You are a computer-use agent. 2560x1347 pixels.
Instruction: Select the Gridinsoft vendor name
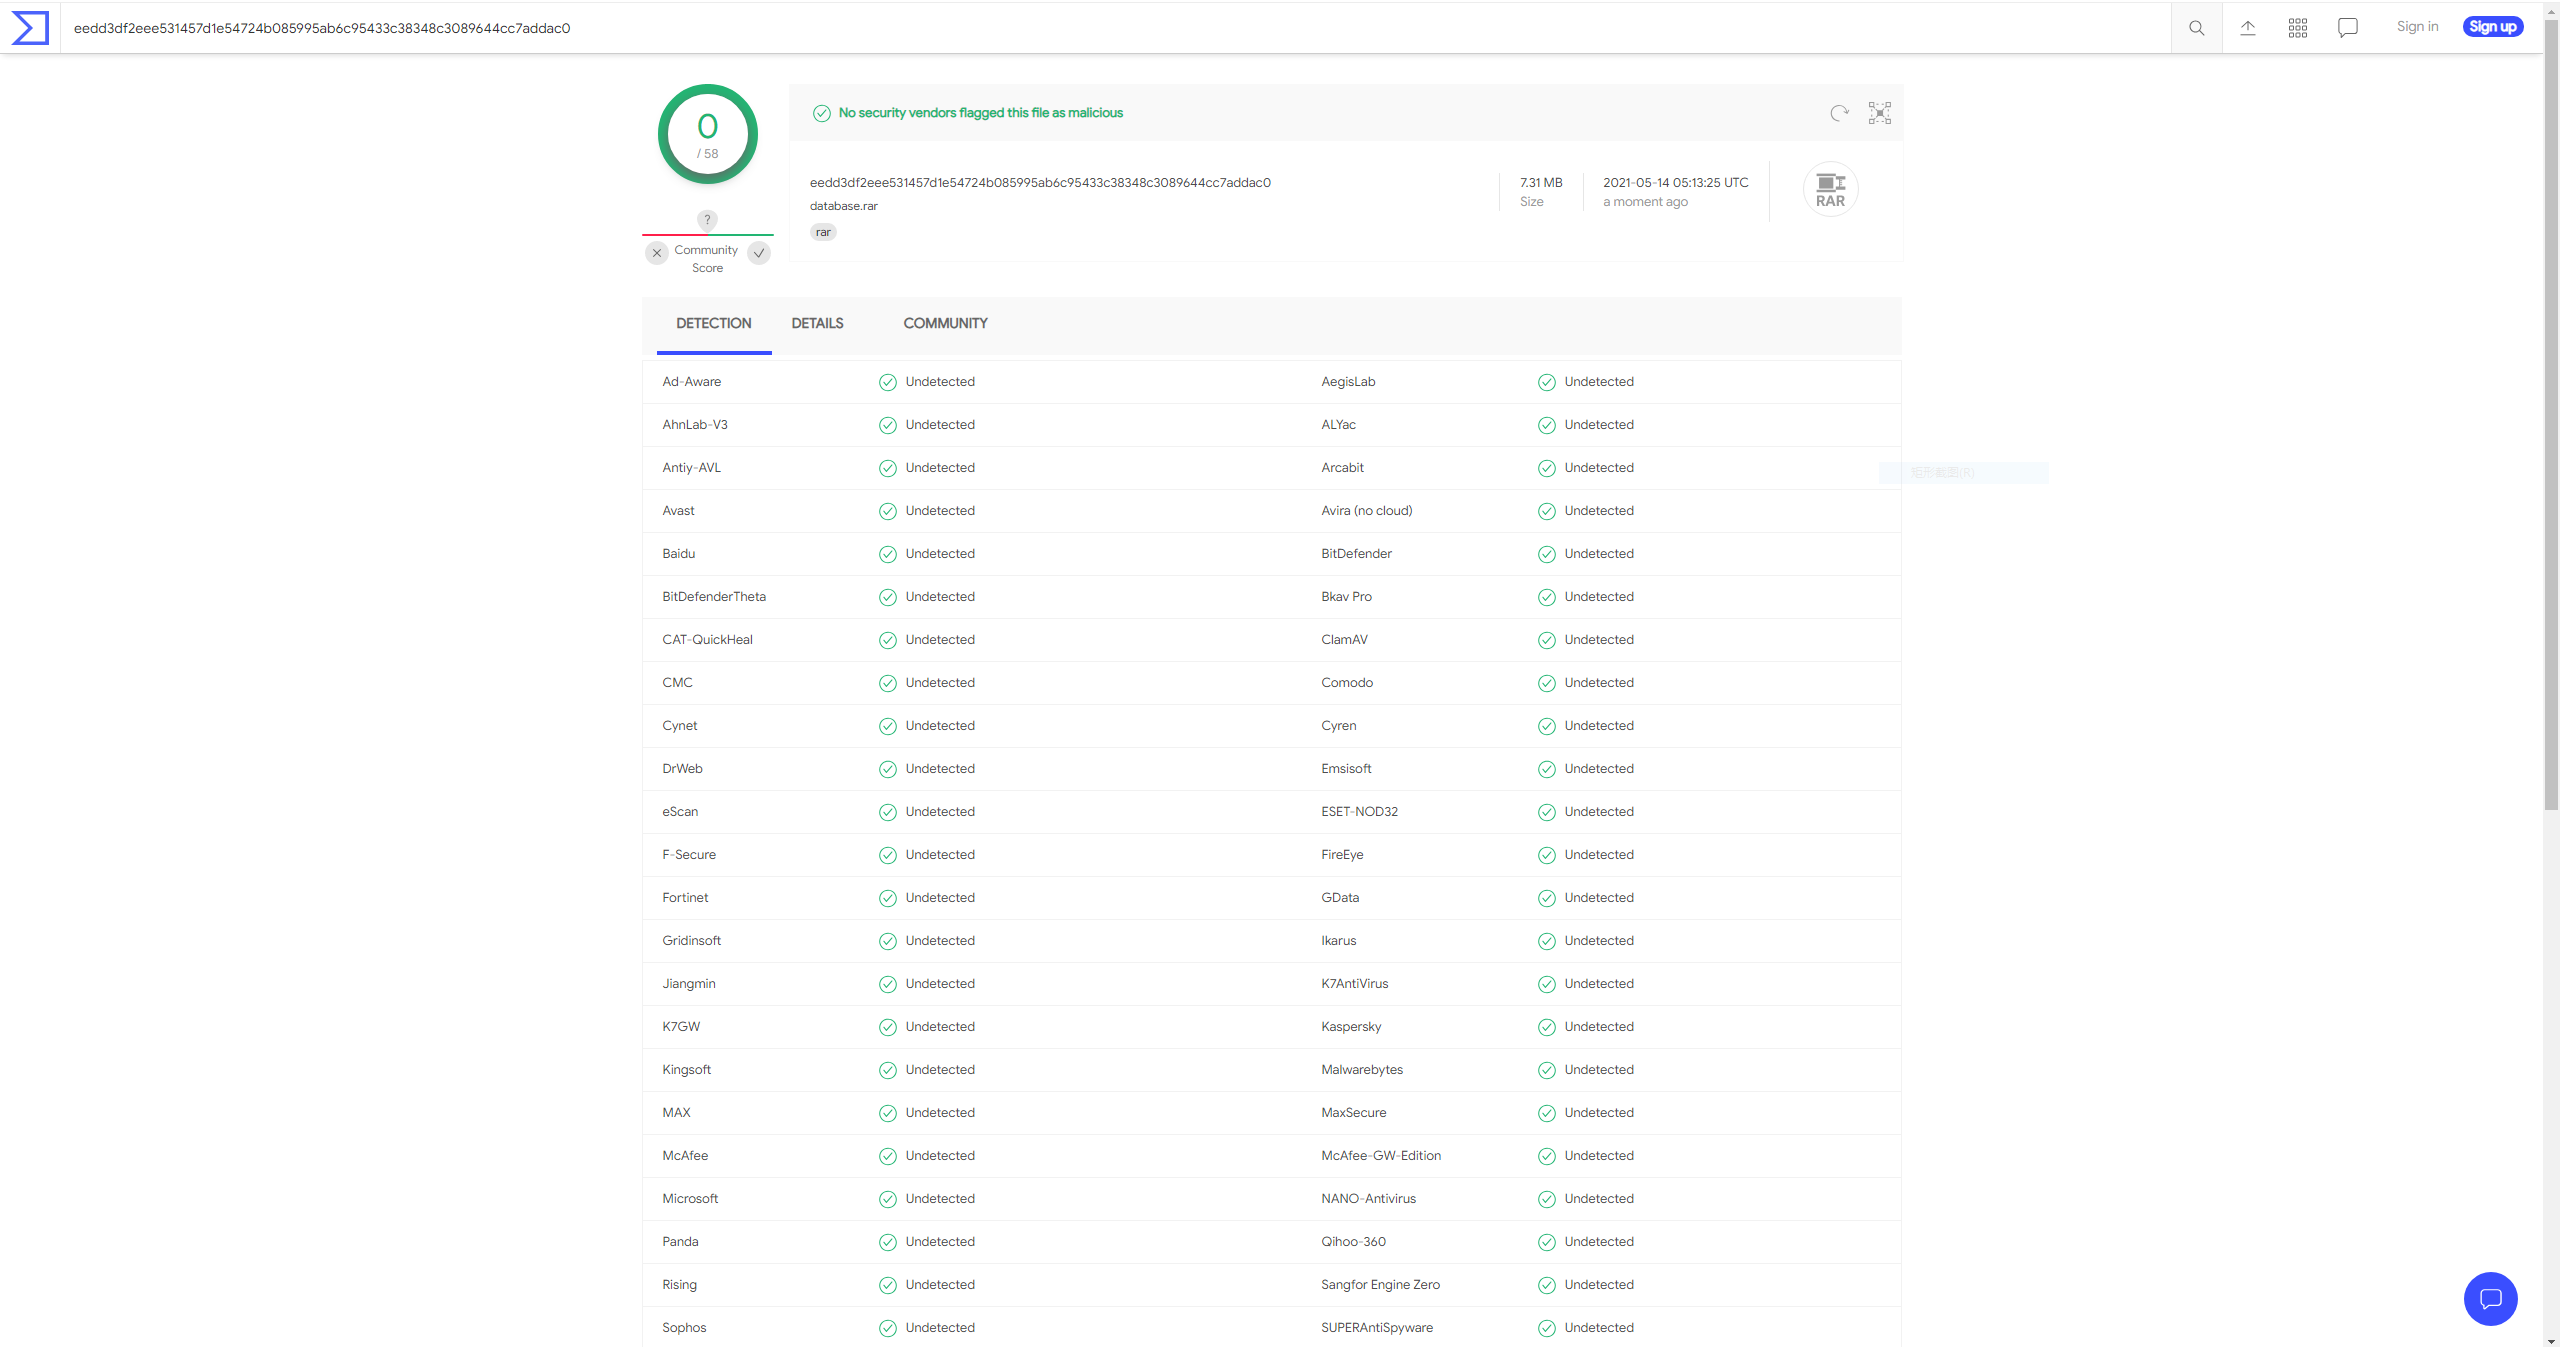point(691,941)
